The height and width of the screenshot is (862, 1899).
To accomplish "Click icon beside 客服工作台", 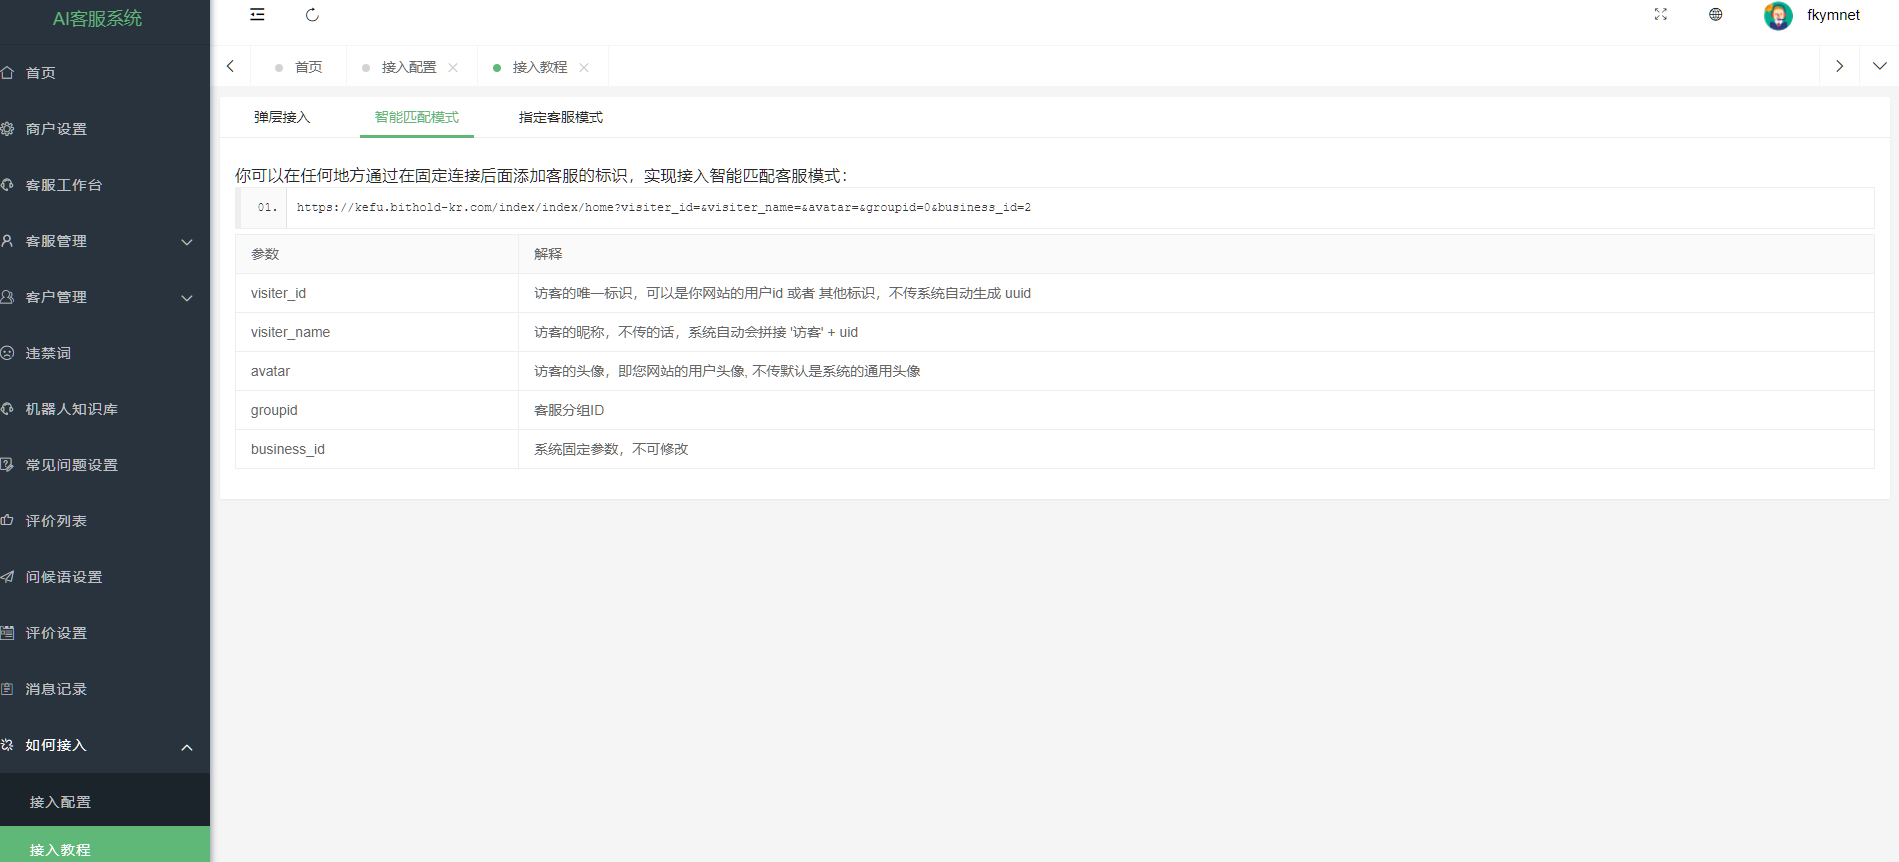I will pos(7,185).
